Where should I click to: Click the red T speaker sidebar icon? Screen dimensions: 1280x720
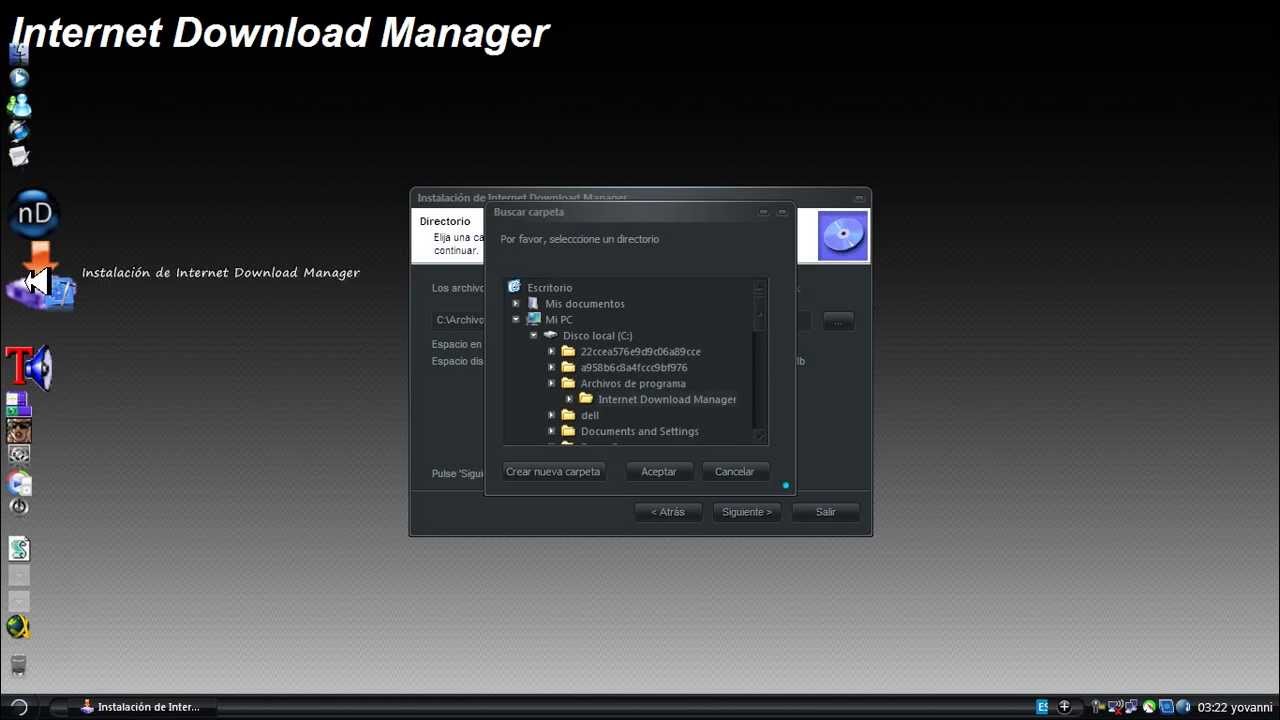coord(29,369)
